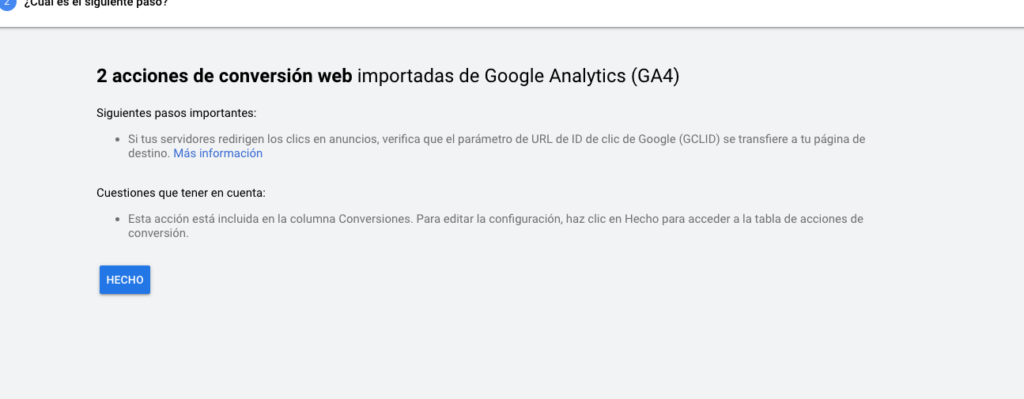Click the blue HECHO button

click(125, 279)
